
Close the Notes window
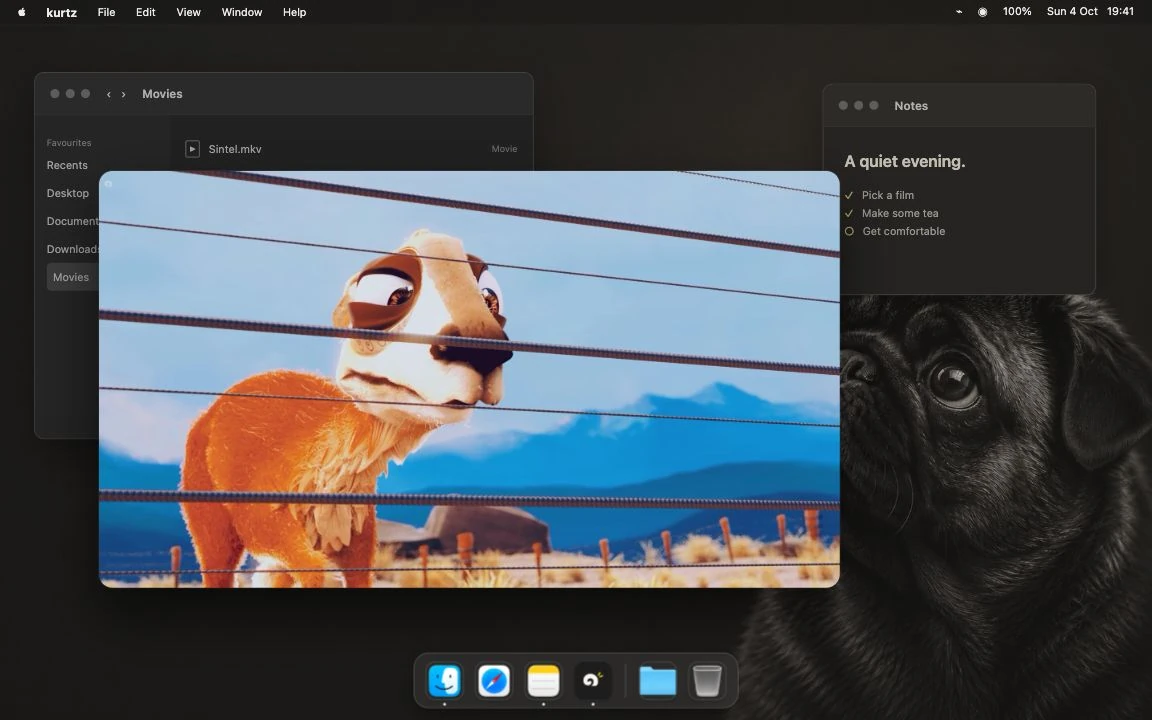(843, 106)
